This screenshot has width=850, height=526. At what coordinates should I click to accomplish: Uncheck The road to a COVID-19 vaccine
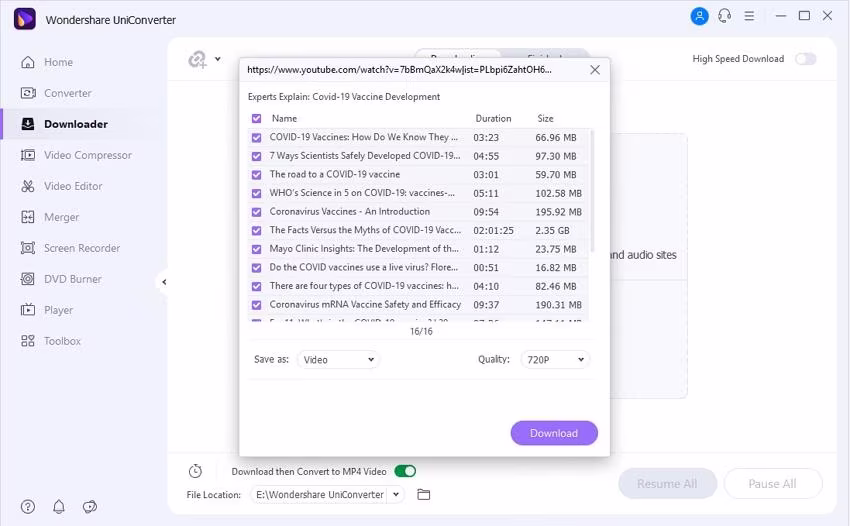pos(256,175)
